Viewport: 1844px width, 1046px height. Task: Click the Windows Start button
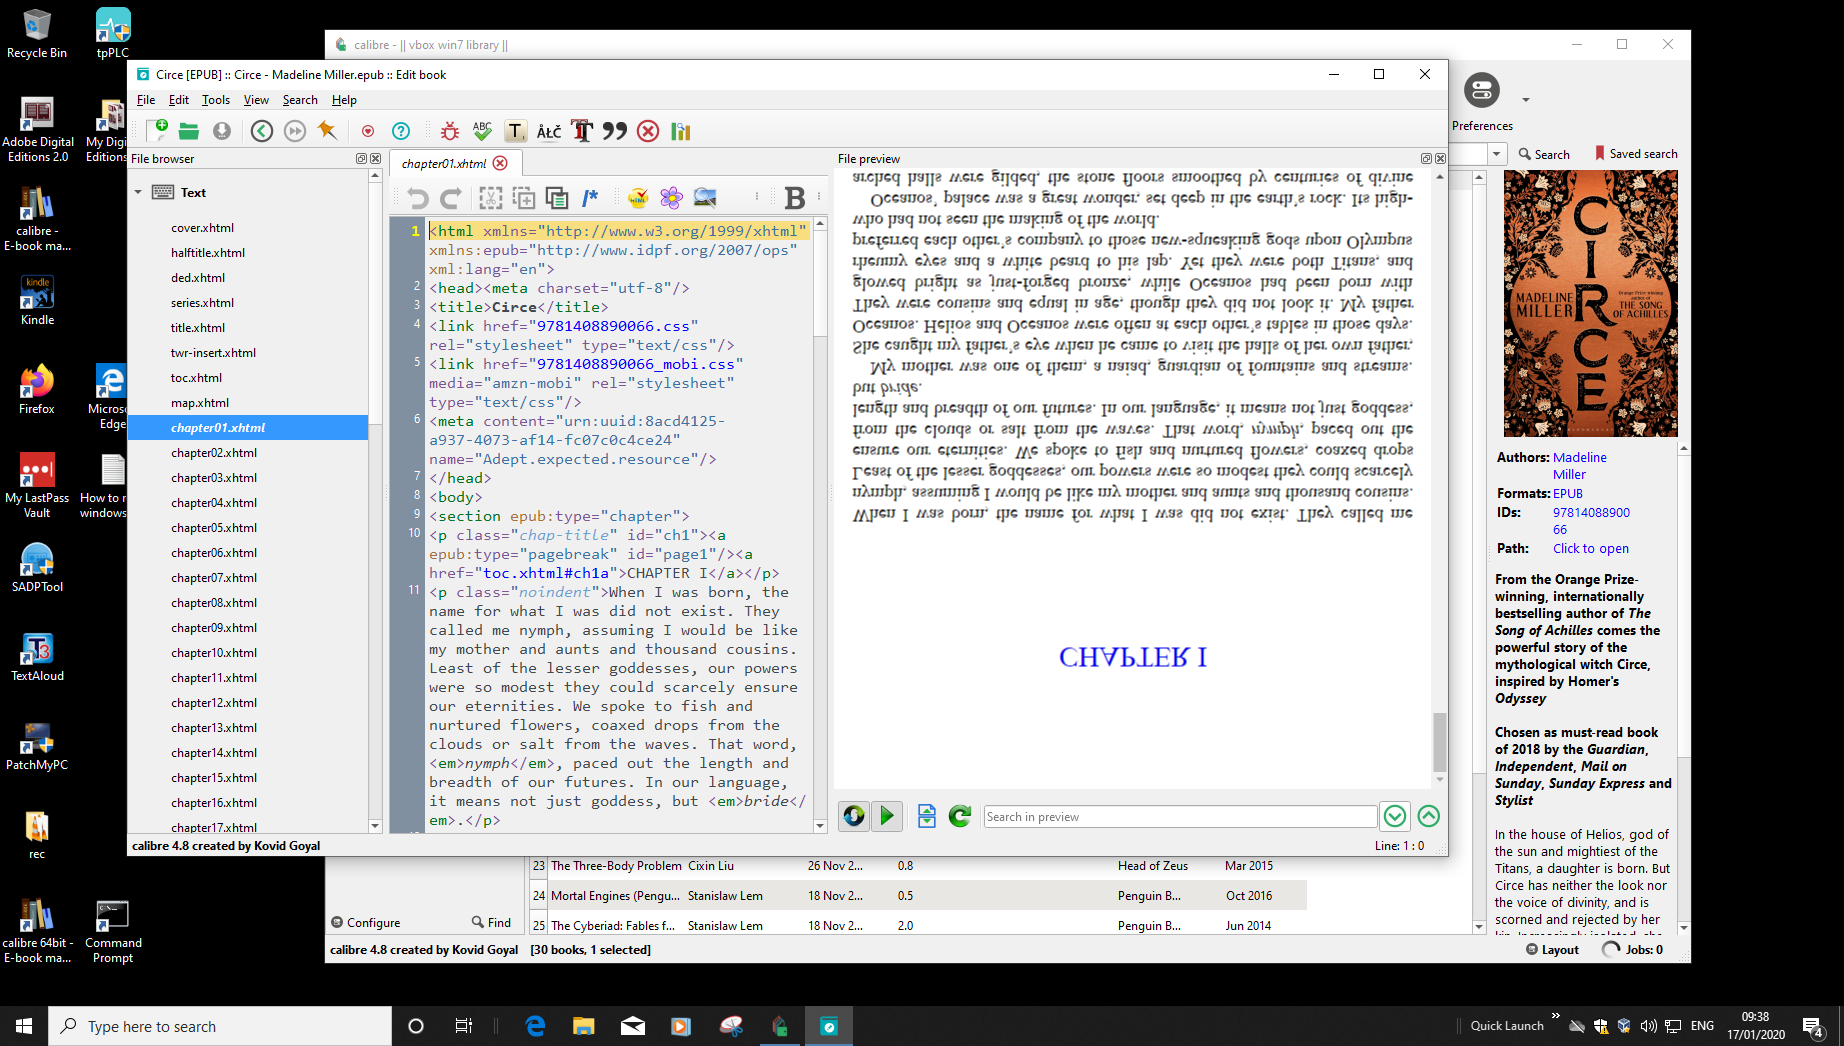click(x=24, y=1026)
